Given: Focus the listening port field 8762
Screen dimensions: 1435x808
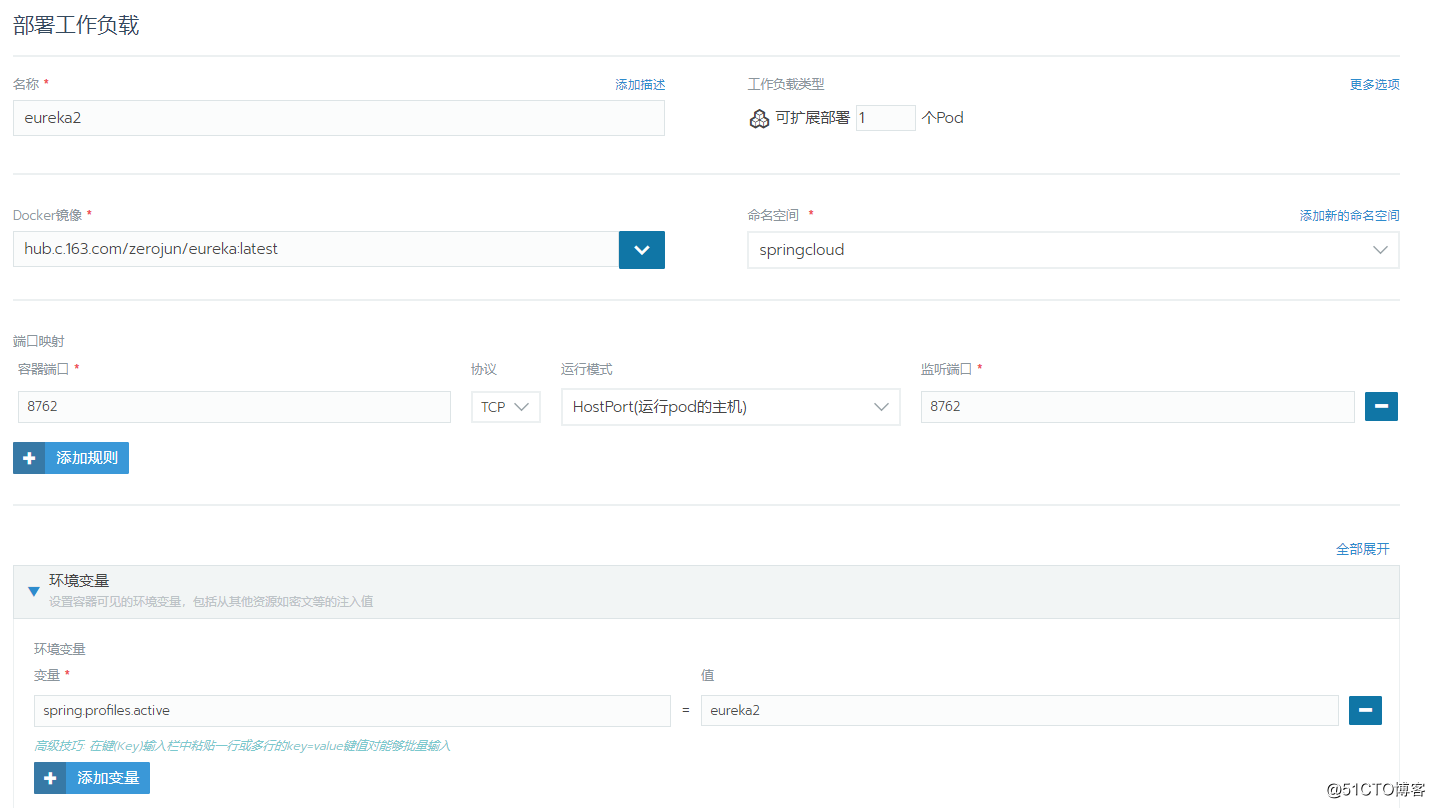Looking at the screenshot, I should pyautogui.click(x=1138, y=407).
